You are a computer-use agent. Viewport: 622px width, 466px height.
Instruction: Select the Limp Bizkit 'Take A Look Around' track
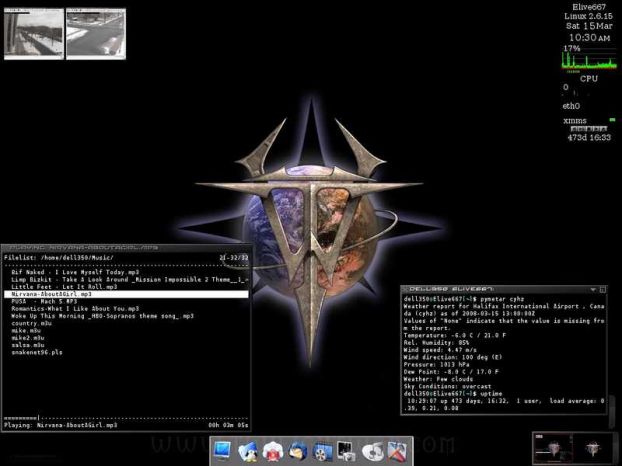pyautogui.click(x=130, y=279)
